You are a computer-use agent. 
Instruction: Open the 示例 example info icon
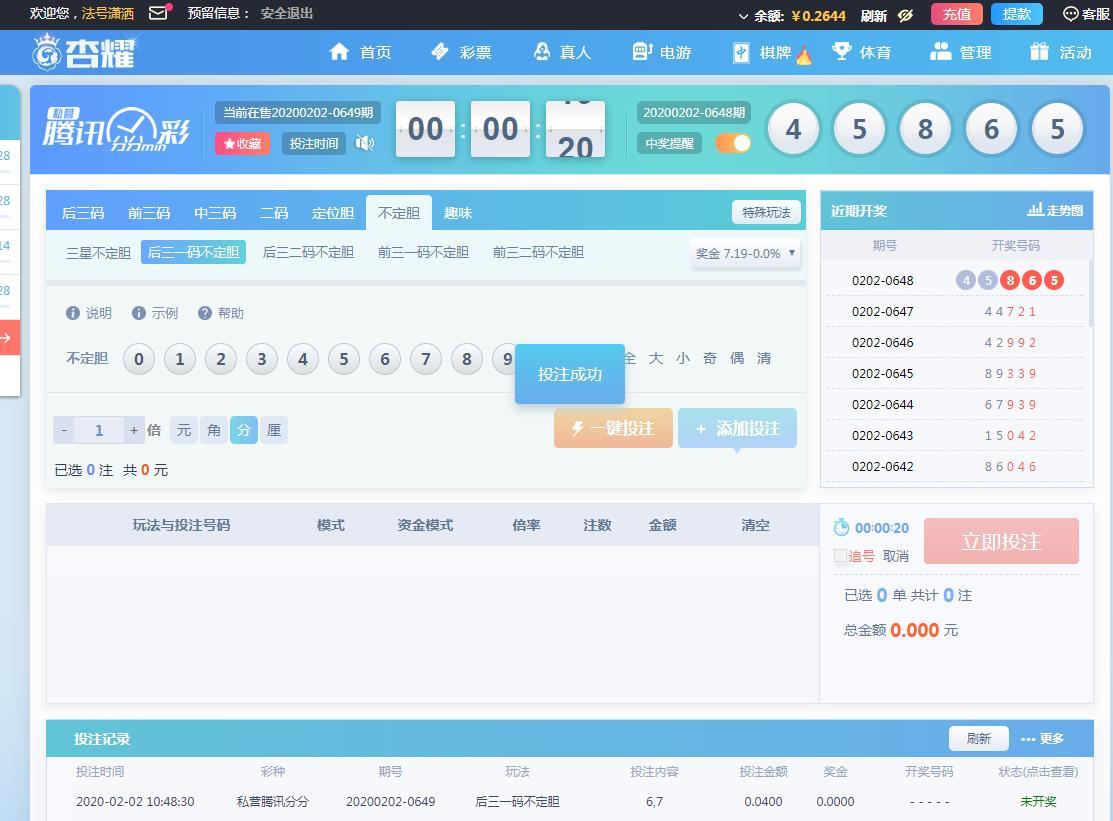tap(138, 313)
